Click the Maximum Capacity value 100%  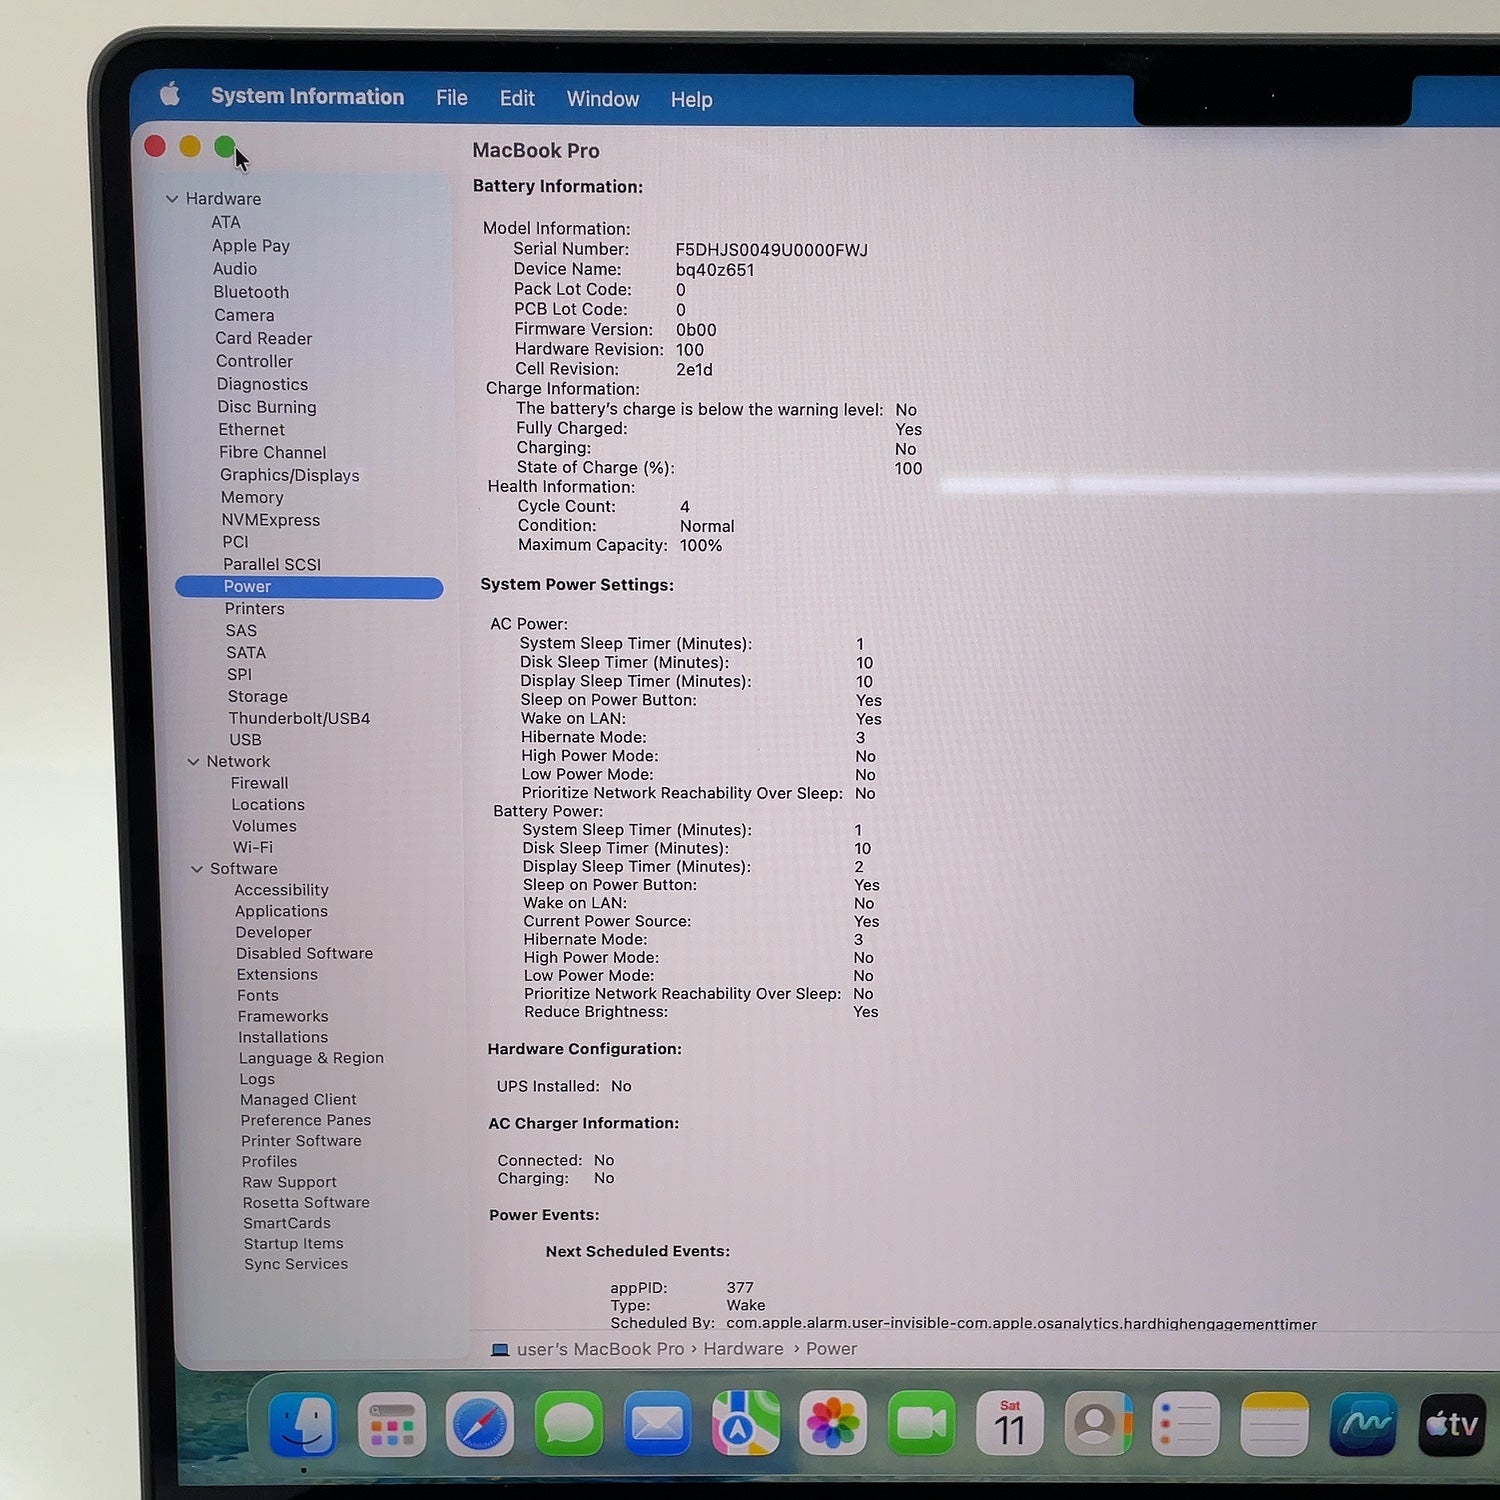tap(701, 545)
